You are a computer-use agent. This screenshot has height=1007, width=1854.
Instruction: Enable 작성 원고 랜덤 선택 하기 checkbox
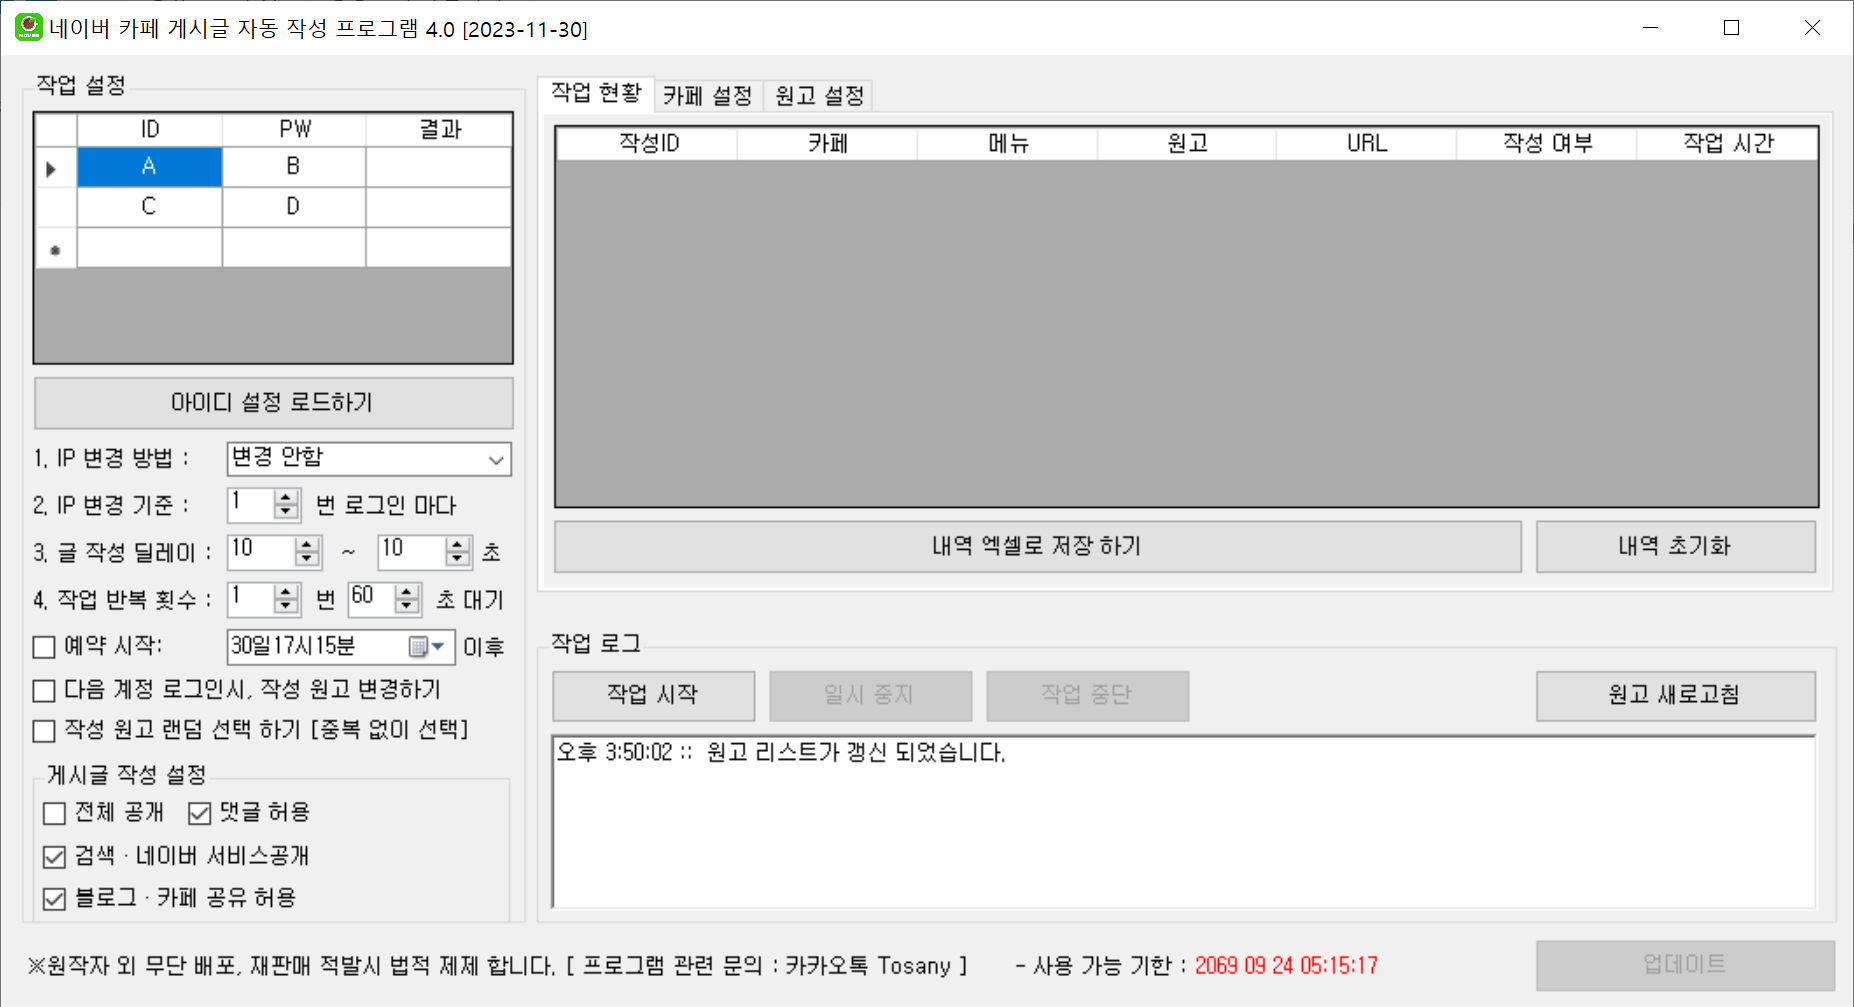click(x=44, y=731)
